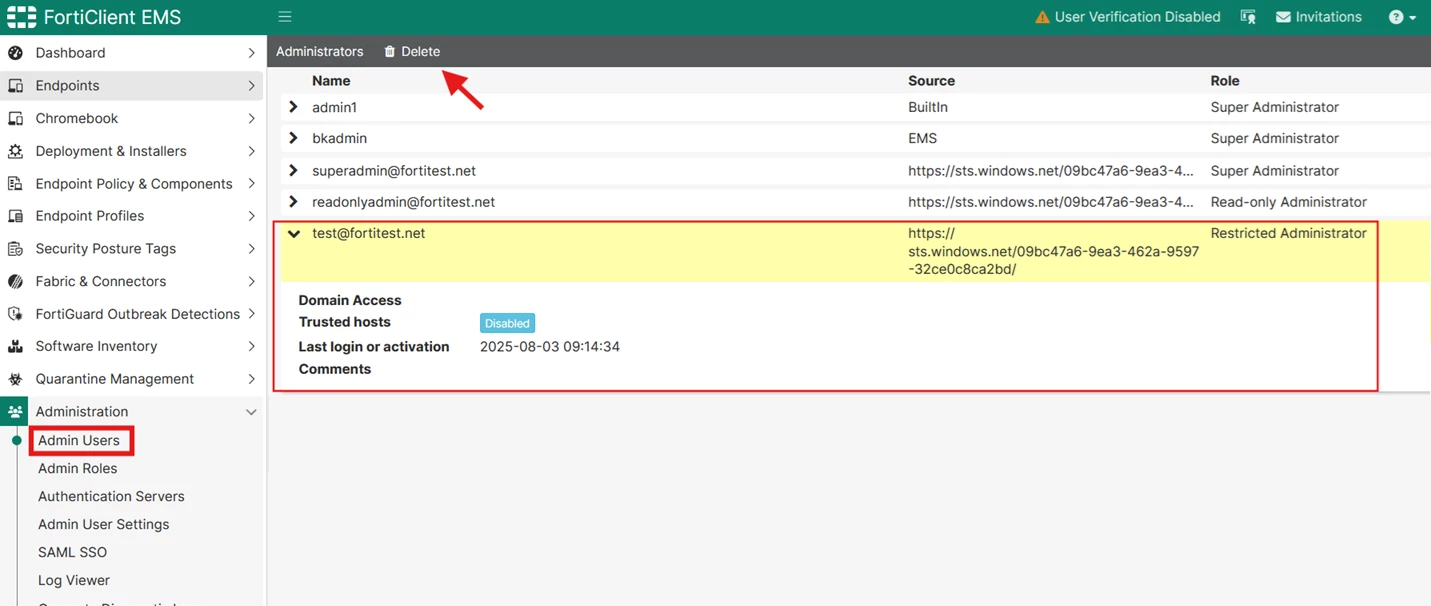Click the Software Inventory icon
The width and height of the screenshot is (1431, 606).
pyautogui.click(x=15, y=346)
